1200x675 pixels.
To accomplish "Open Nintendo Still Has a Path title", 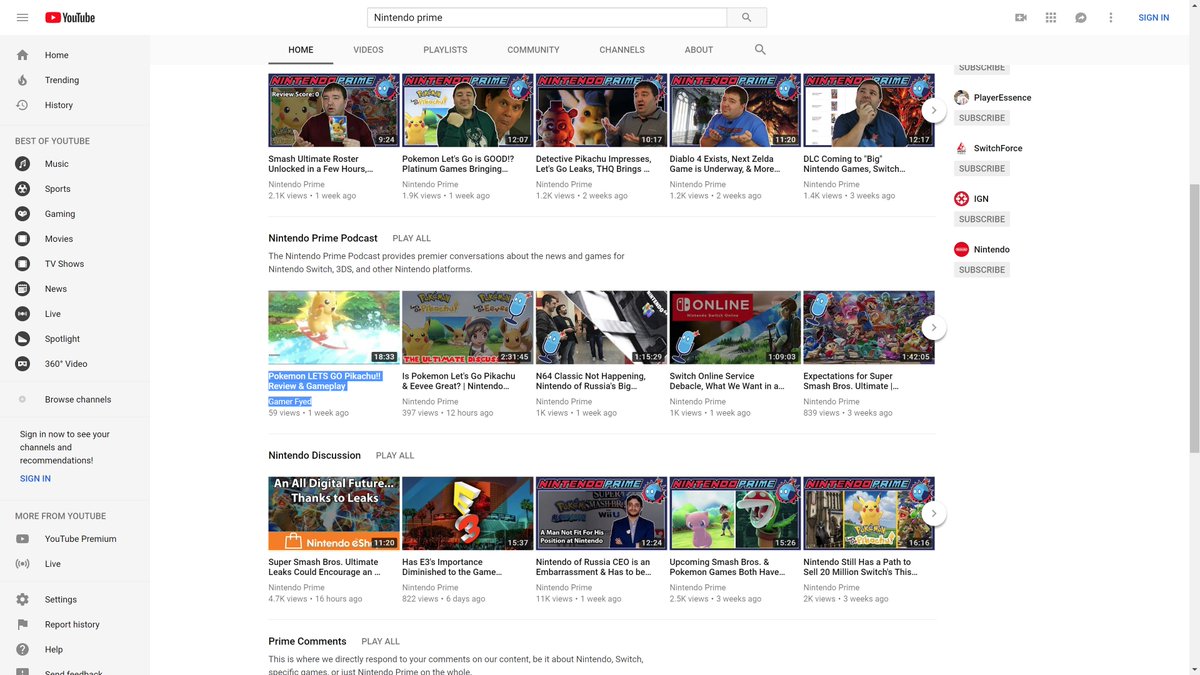I will tap(860, 567).
